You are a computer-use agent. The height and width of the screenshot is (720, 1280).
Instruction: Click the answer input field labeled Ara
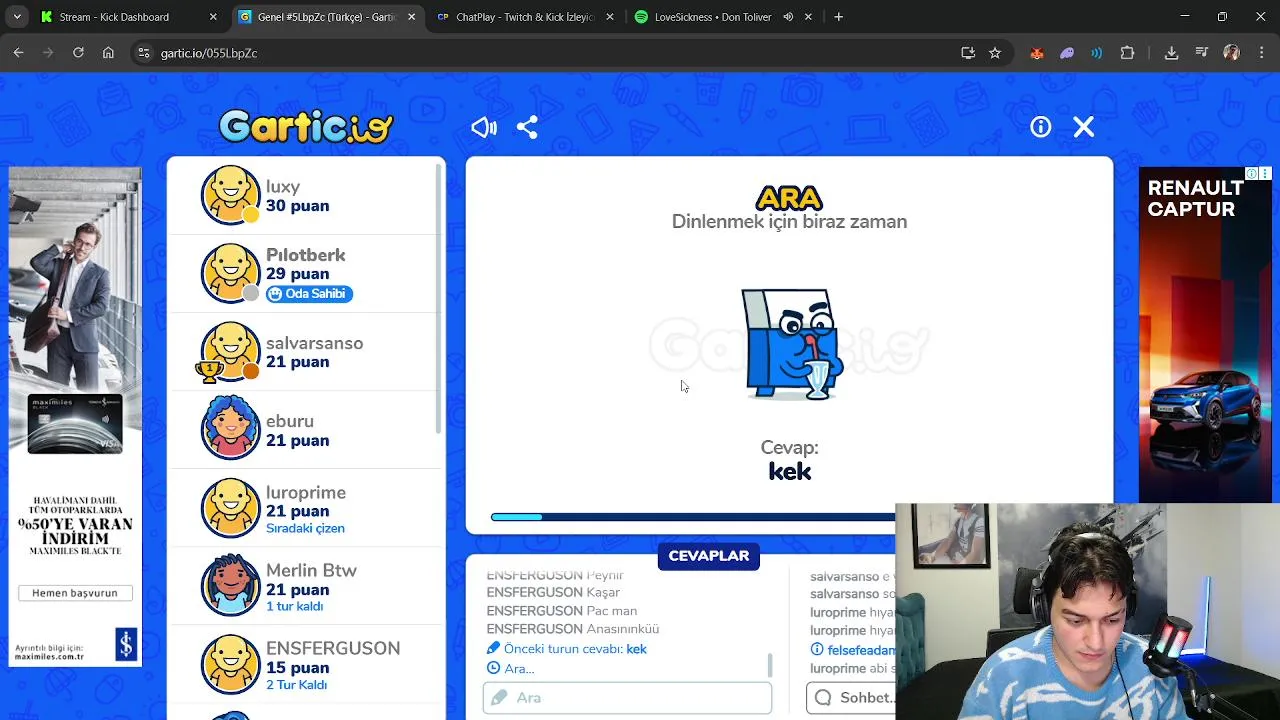[x=627, y=698]
